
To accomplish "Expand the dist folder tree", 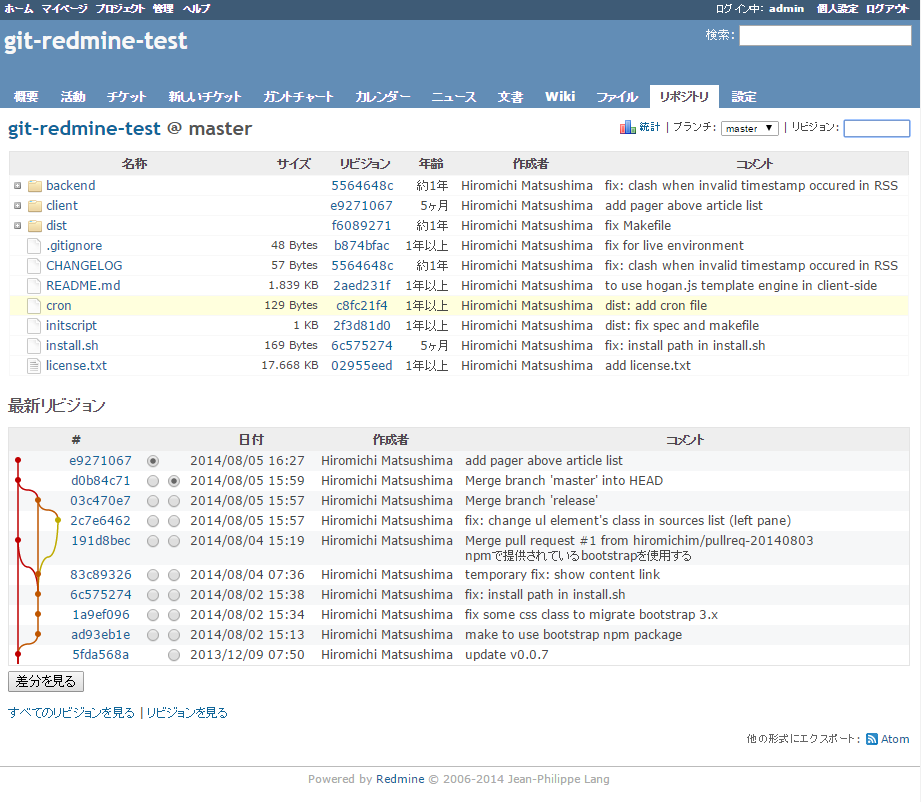I will [x=18, y=226].
